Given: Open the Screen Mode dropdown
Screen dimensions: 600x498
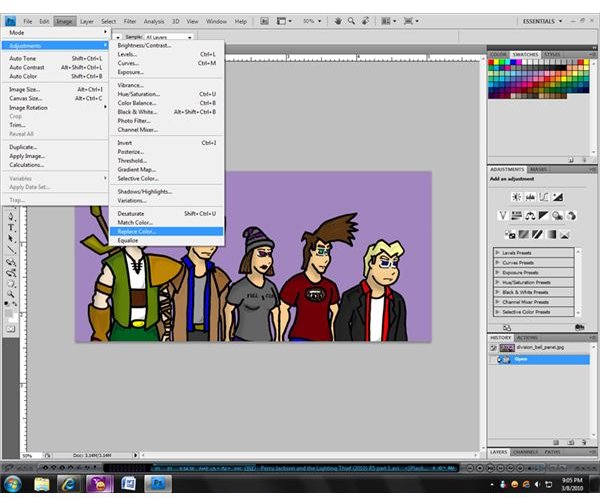Looking at the screenshot, I should click(411, 21).
